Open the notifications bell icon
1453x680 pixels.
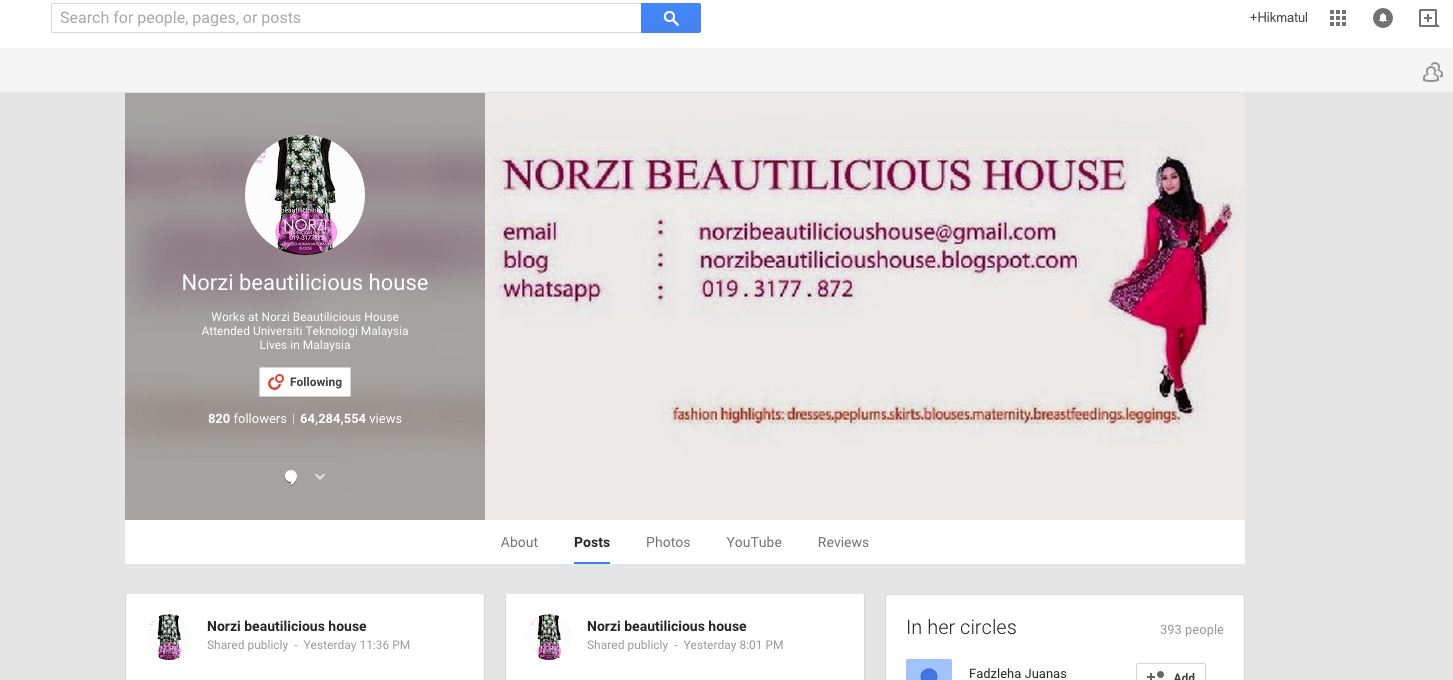(1383, 18)
